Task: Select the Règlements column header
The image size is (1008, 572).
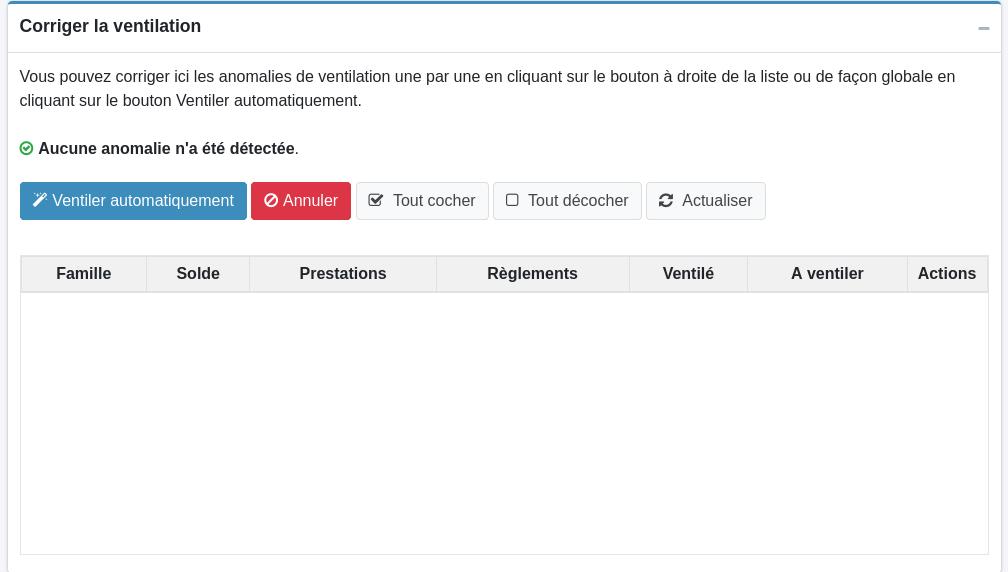Action: pos(532,274)
